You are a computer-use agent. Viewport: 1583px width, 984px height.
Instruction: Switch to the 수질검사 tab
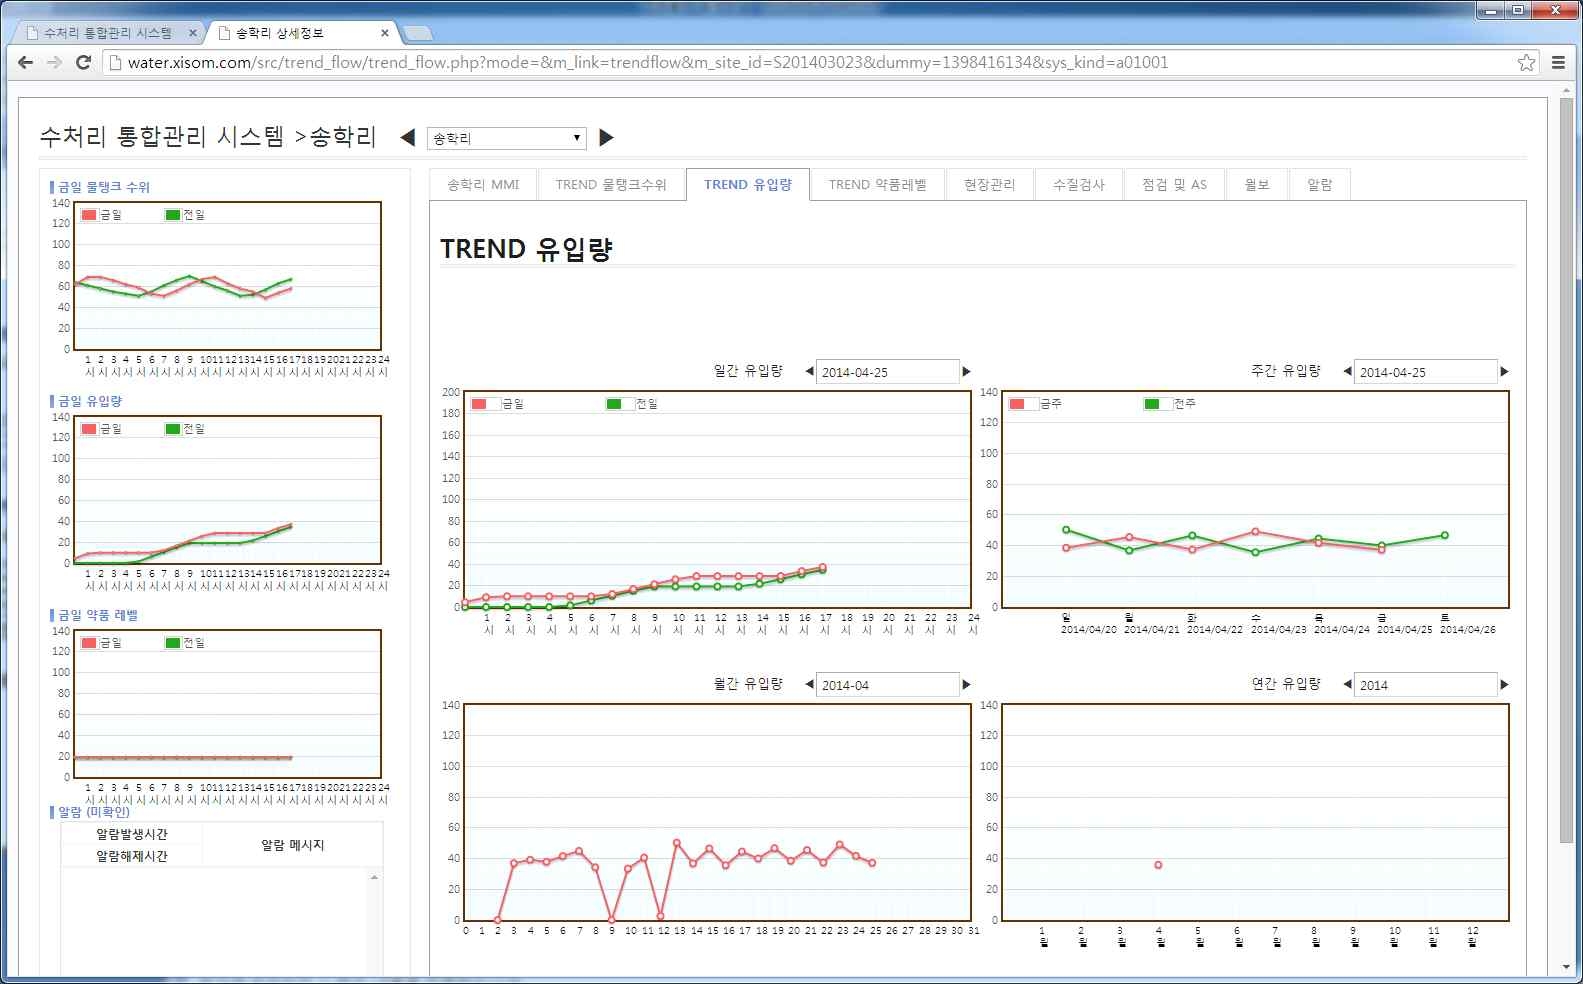tap(1079, 185)
